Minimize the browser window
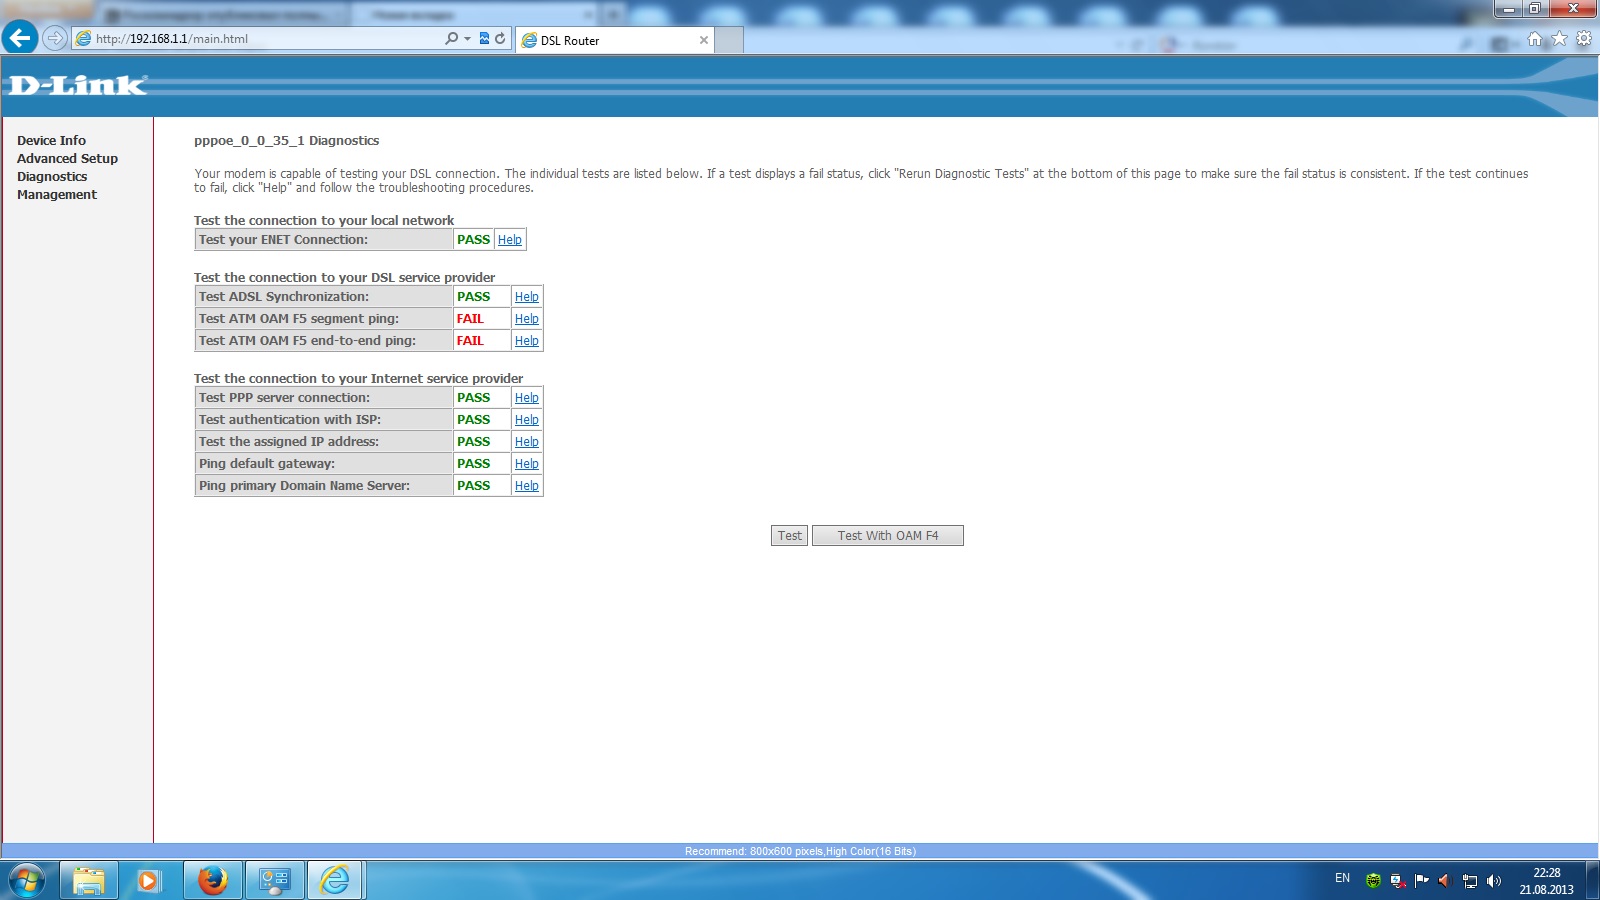The image size is (1600, 900). point(1508,9)
